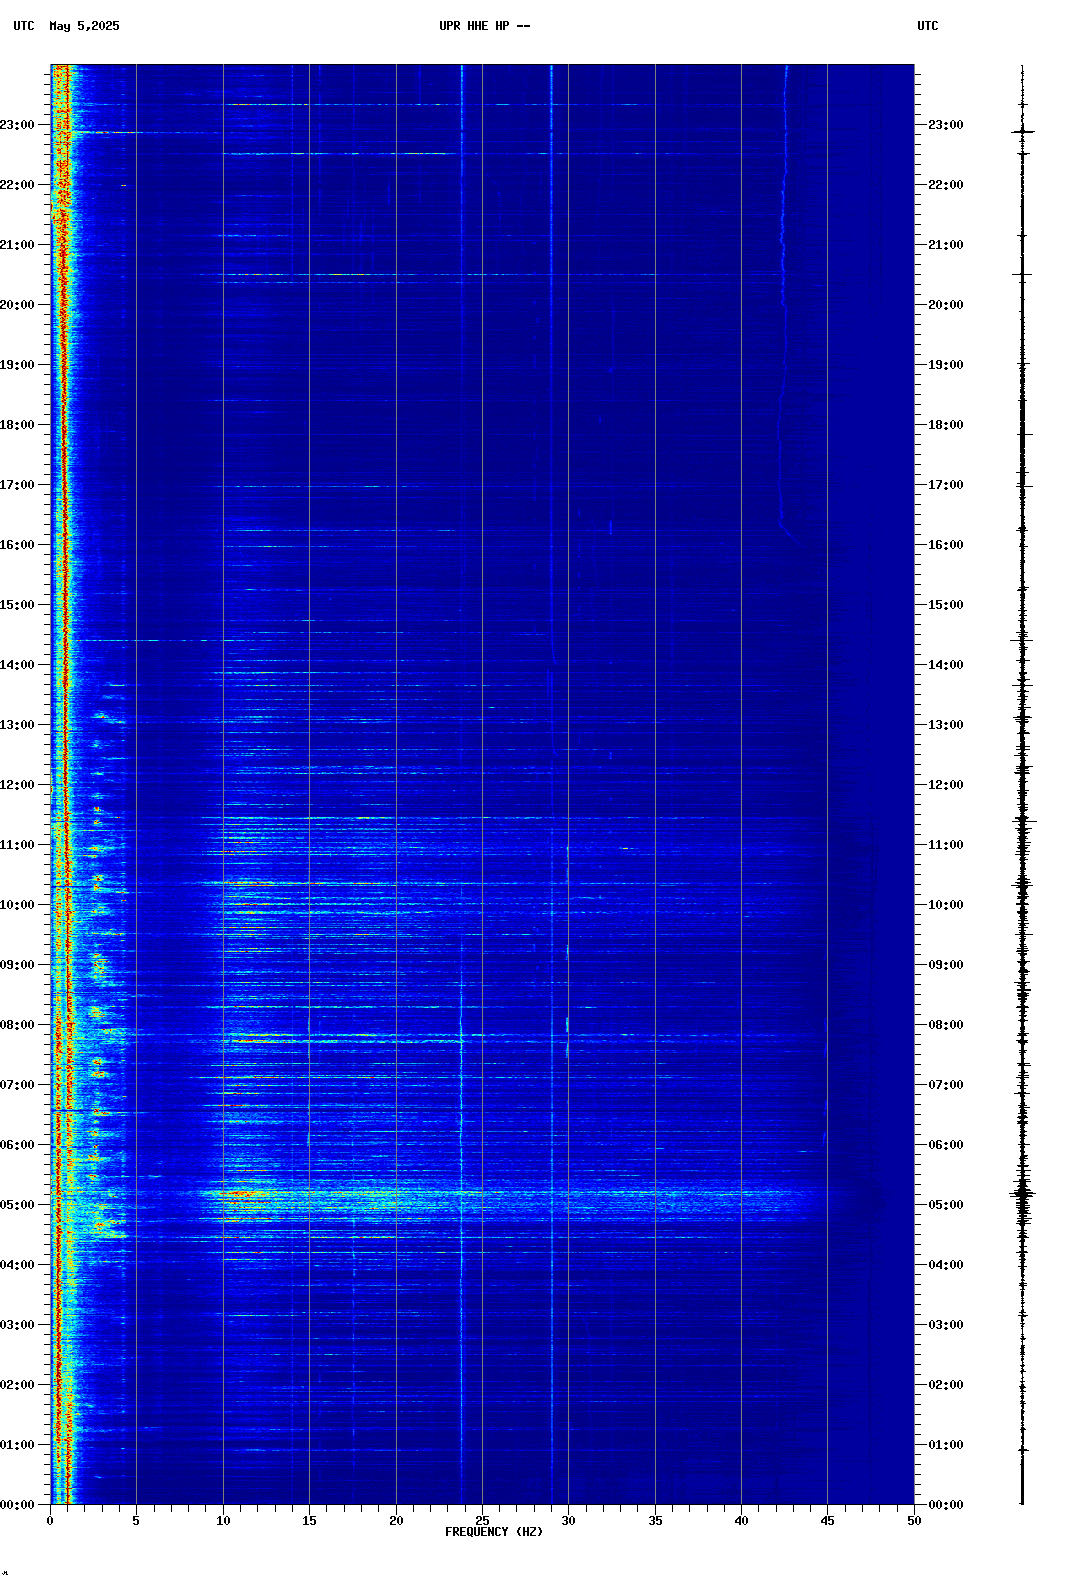Select the 45 Hz frequency tick label
The width and height of the screenshot is (1066, 1584).
828,1521
